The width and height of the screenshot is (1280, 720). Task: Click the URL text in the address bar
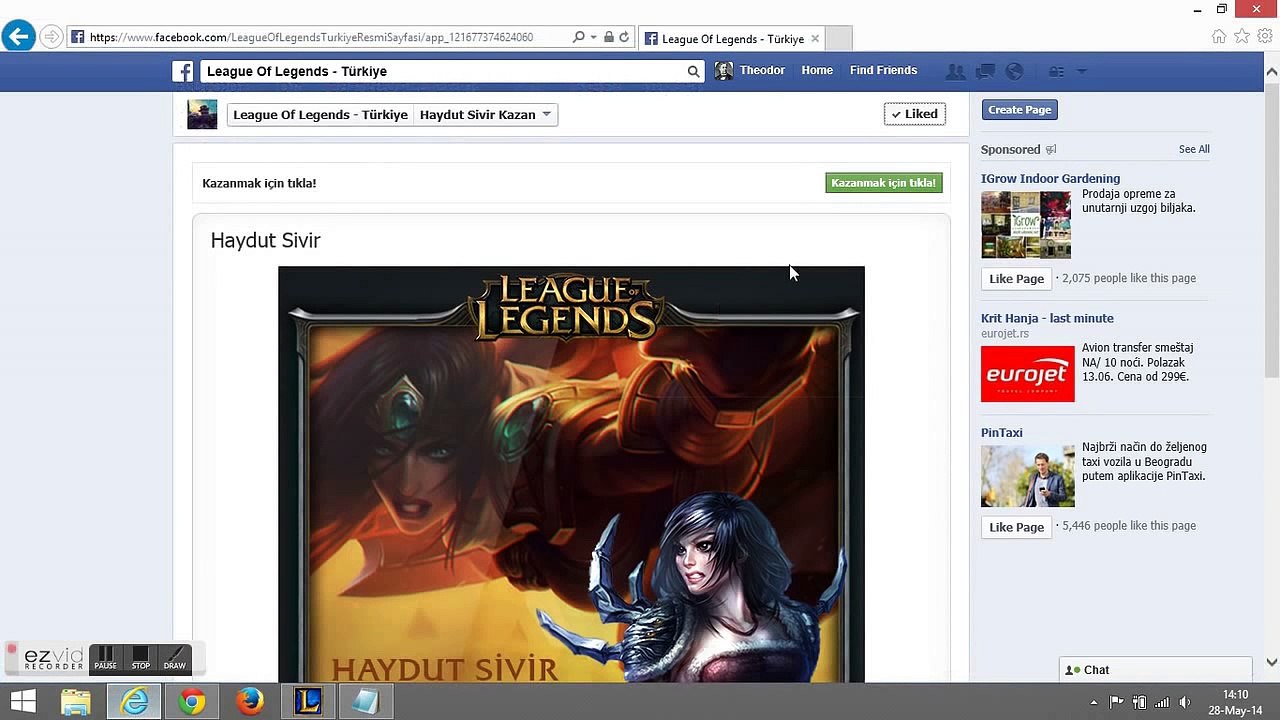click(x=311, y=37)
